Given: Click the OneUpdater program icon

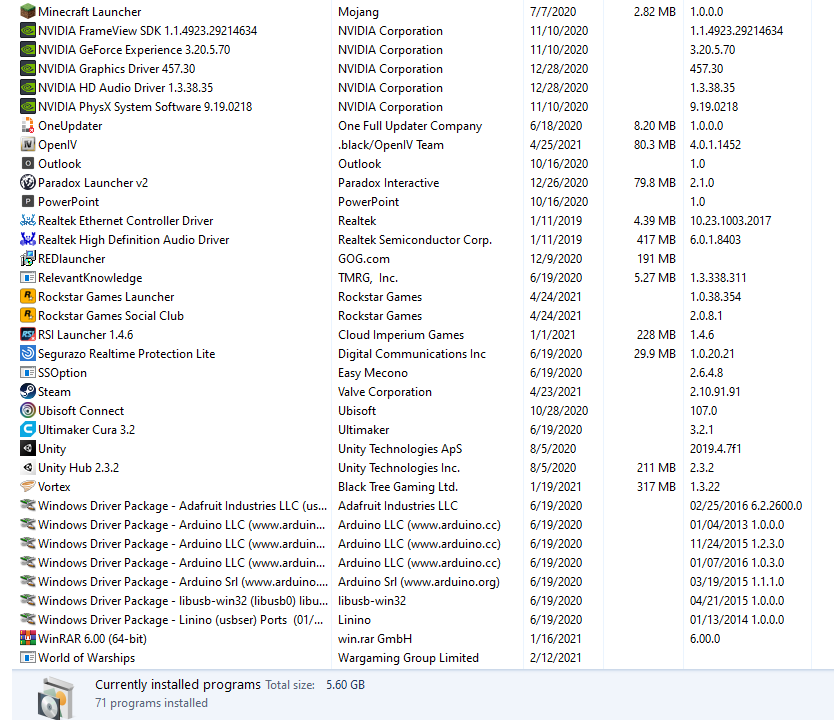Looking at the screenshot, I should tap(28, 125).
